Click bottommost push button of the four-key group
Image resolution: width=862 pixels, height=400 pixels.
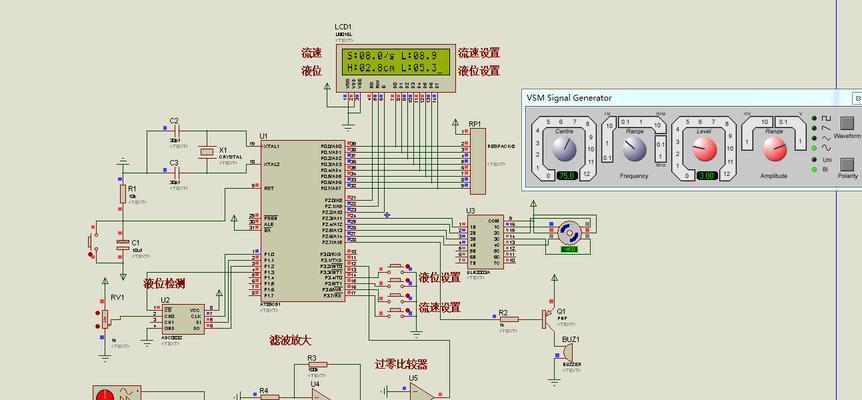pos(394,311)
